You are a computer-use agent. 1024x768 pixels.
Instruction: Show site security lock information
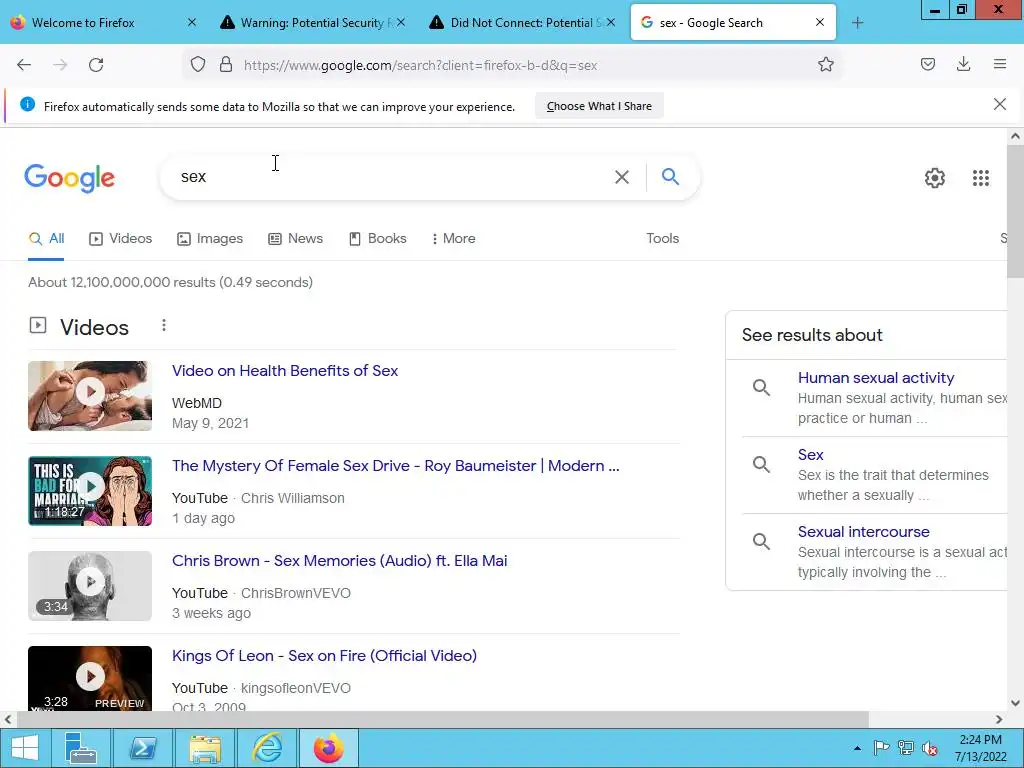[x=226, y=65]
